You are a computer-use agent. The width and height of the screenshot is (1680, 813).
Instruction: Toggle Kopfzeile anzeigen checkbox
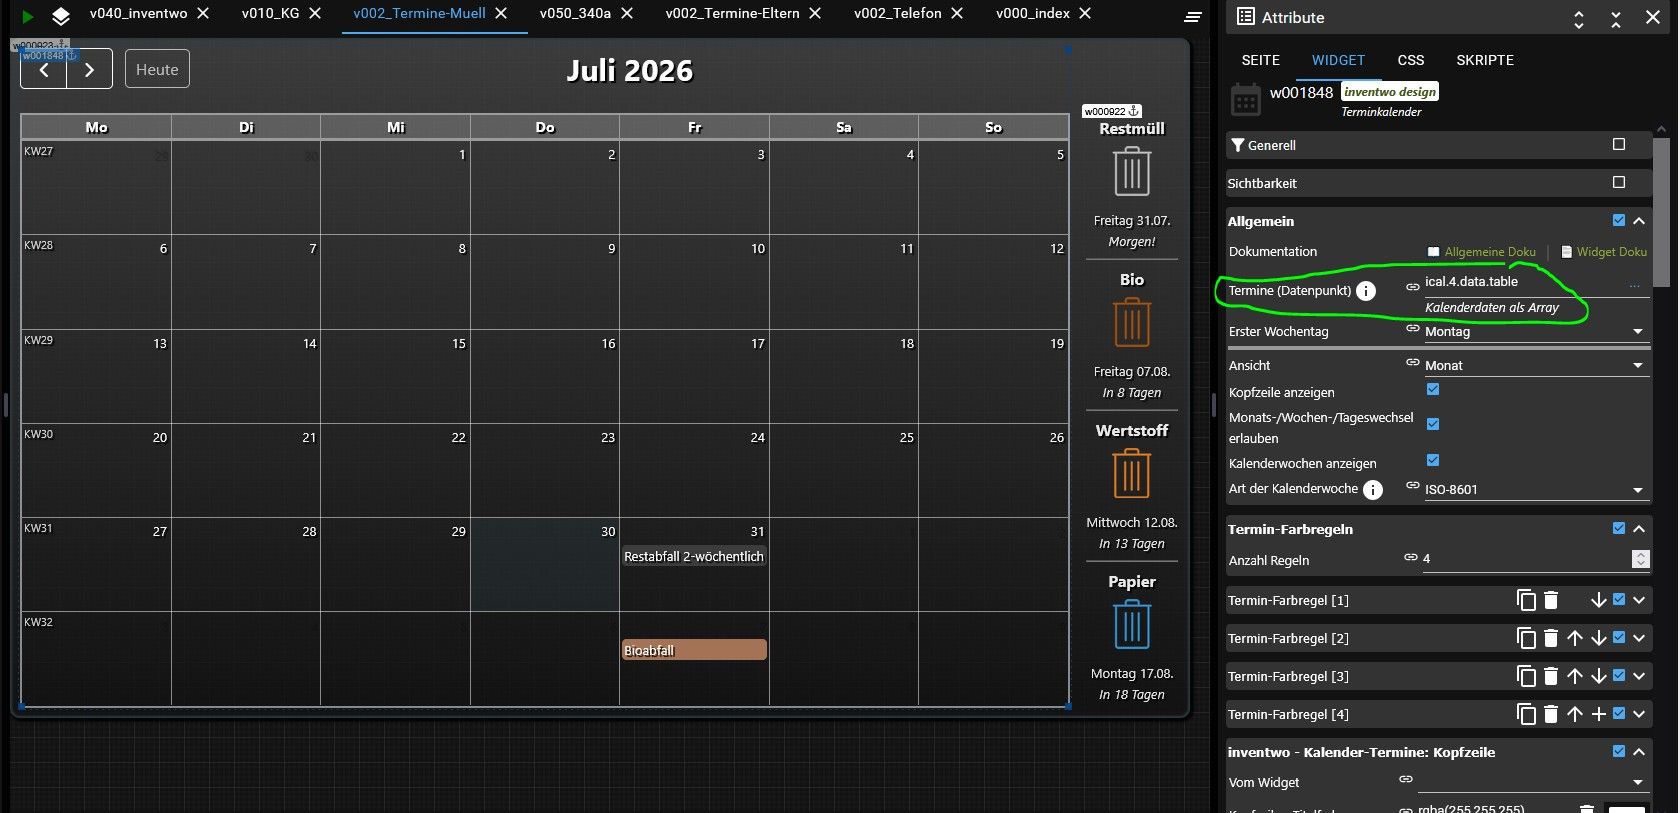coord(1433,390)
